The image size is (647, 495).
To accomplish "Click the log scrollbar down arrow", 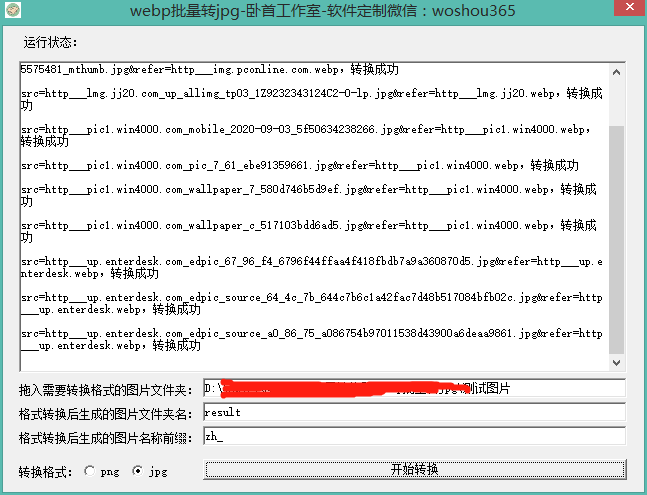I will (x=616, y=363).
